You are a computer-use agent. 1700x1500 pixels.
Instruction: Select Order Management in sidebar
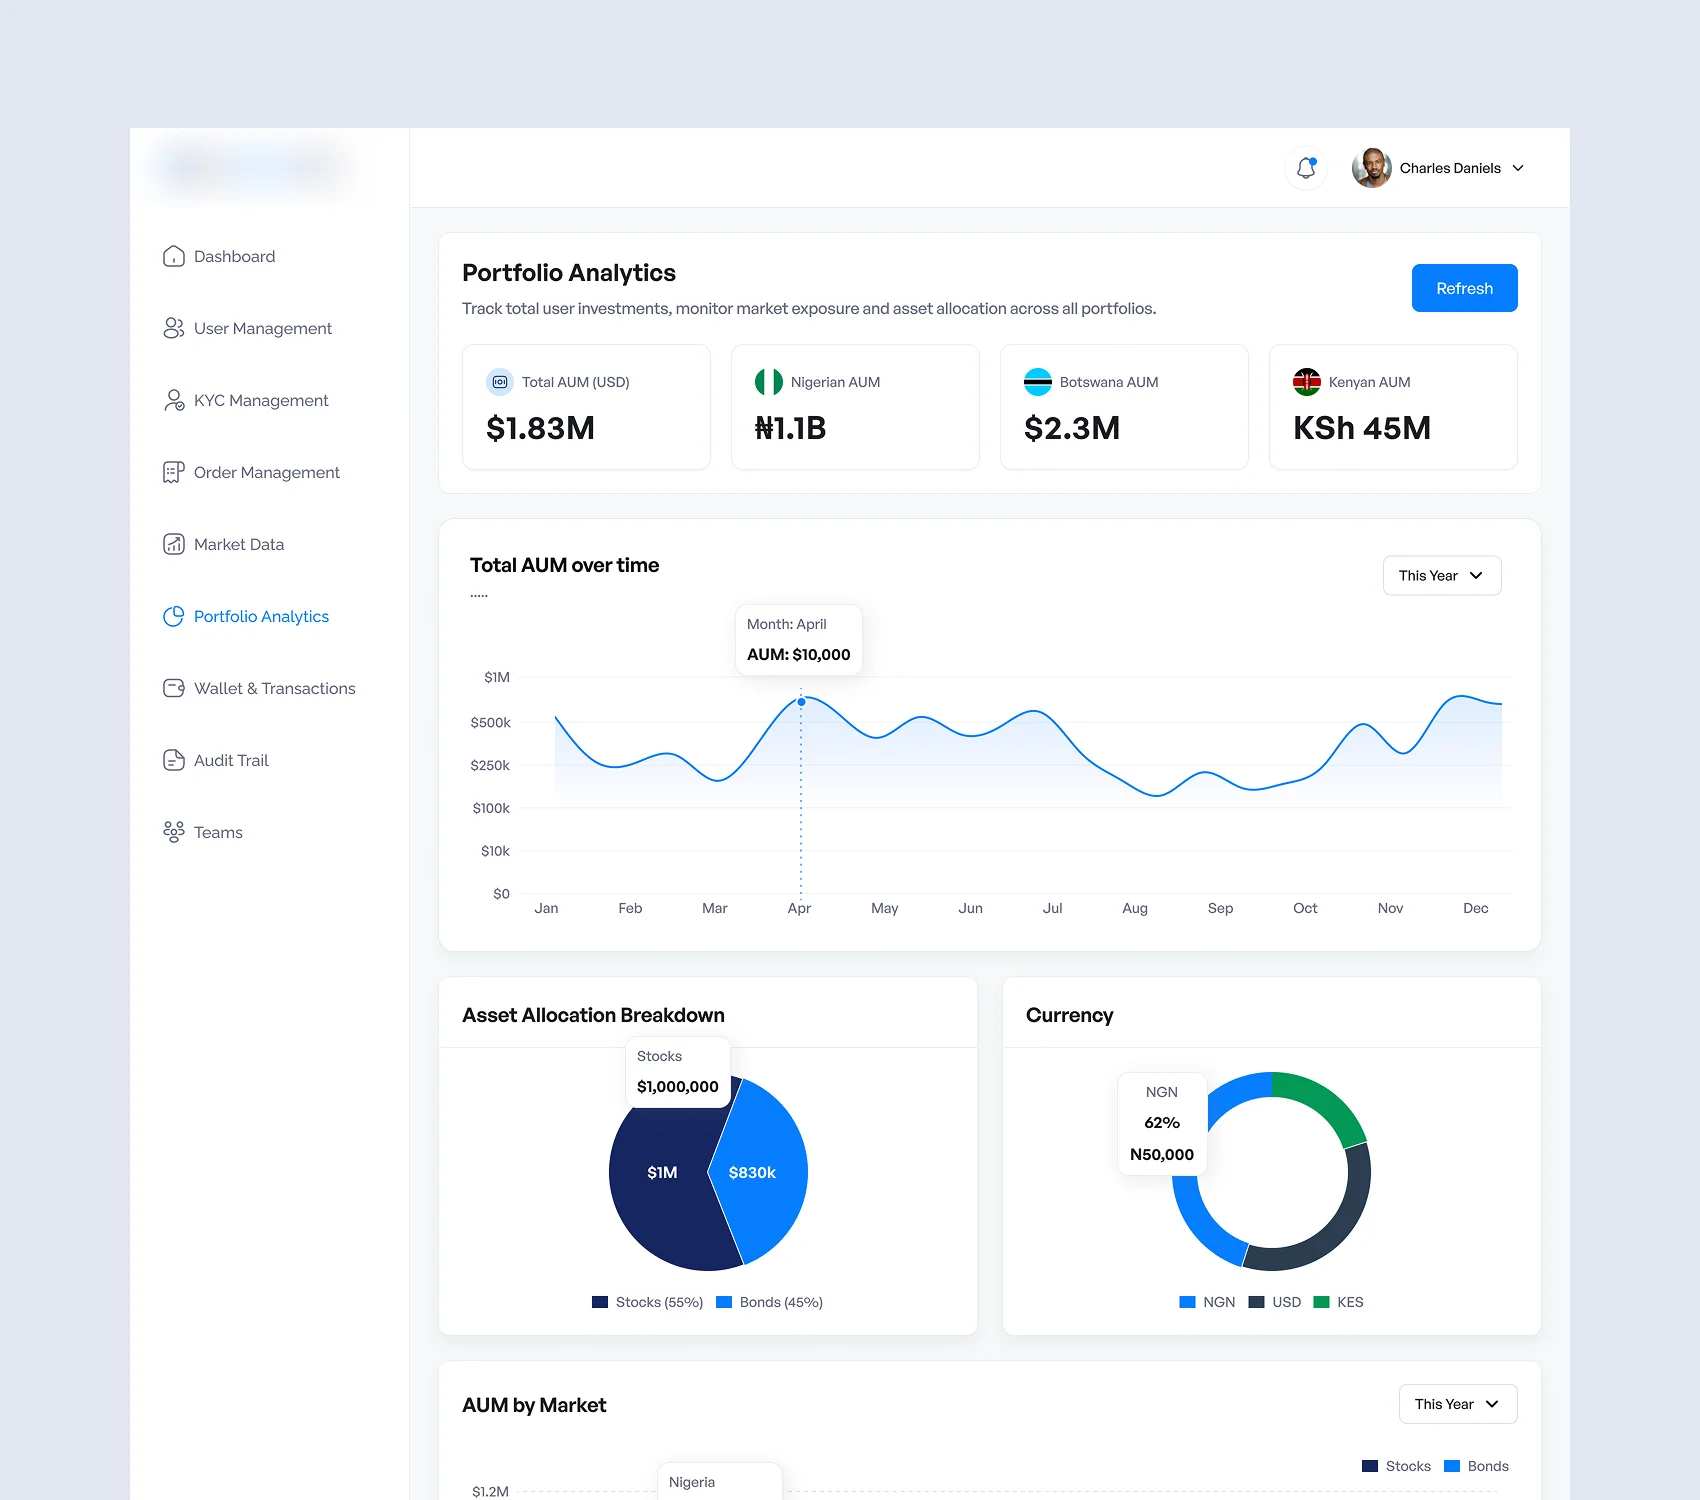coord(266,473)
